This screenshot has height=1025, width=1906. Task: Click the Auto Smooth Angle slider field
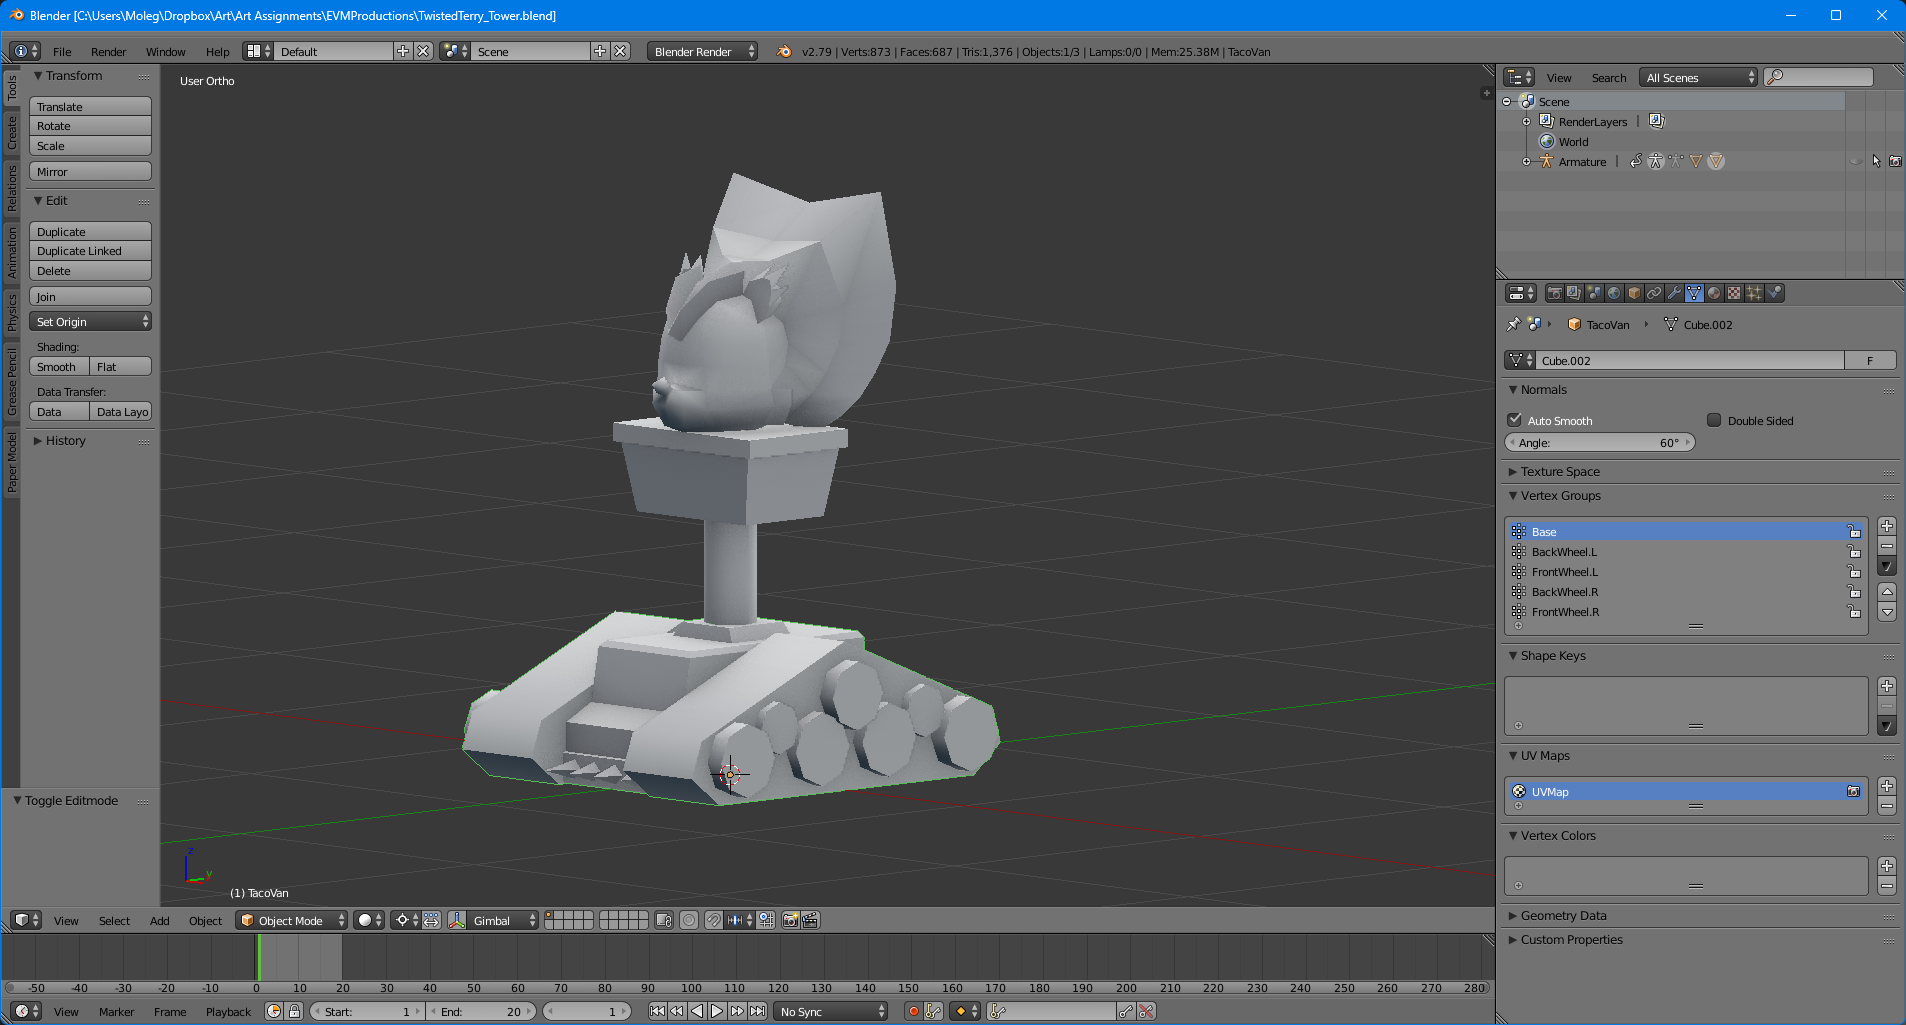(x=1600, y=443)
